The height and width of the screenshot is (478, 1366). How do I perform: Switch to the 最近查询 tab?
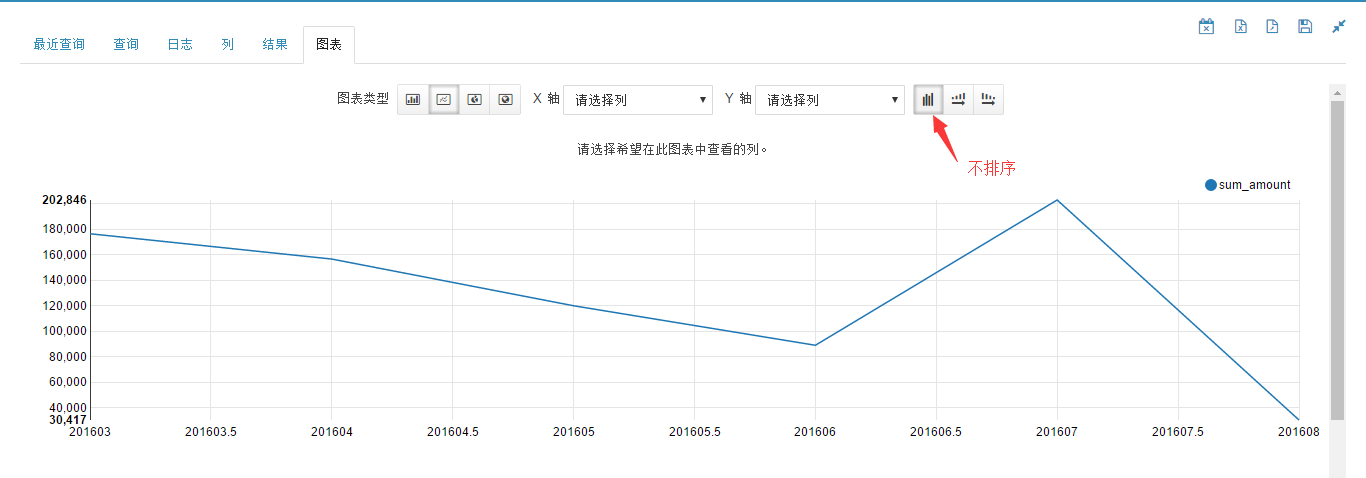[59, 45]
